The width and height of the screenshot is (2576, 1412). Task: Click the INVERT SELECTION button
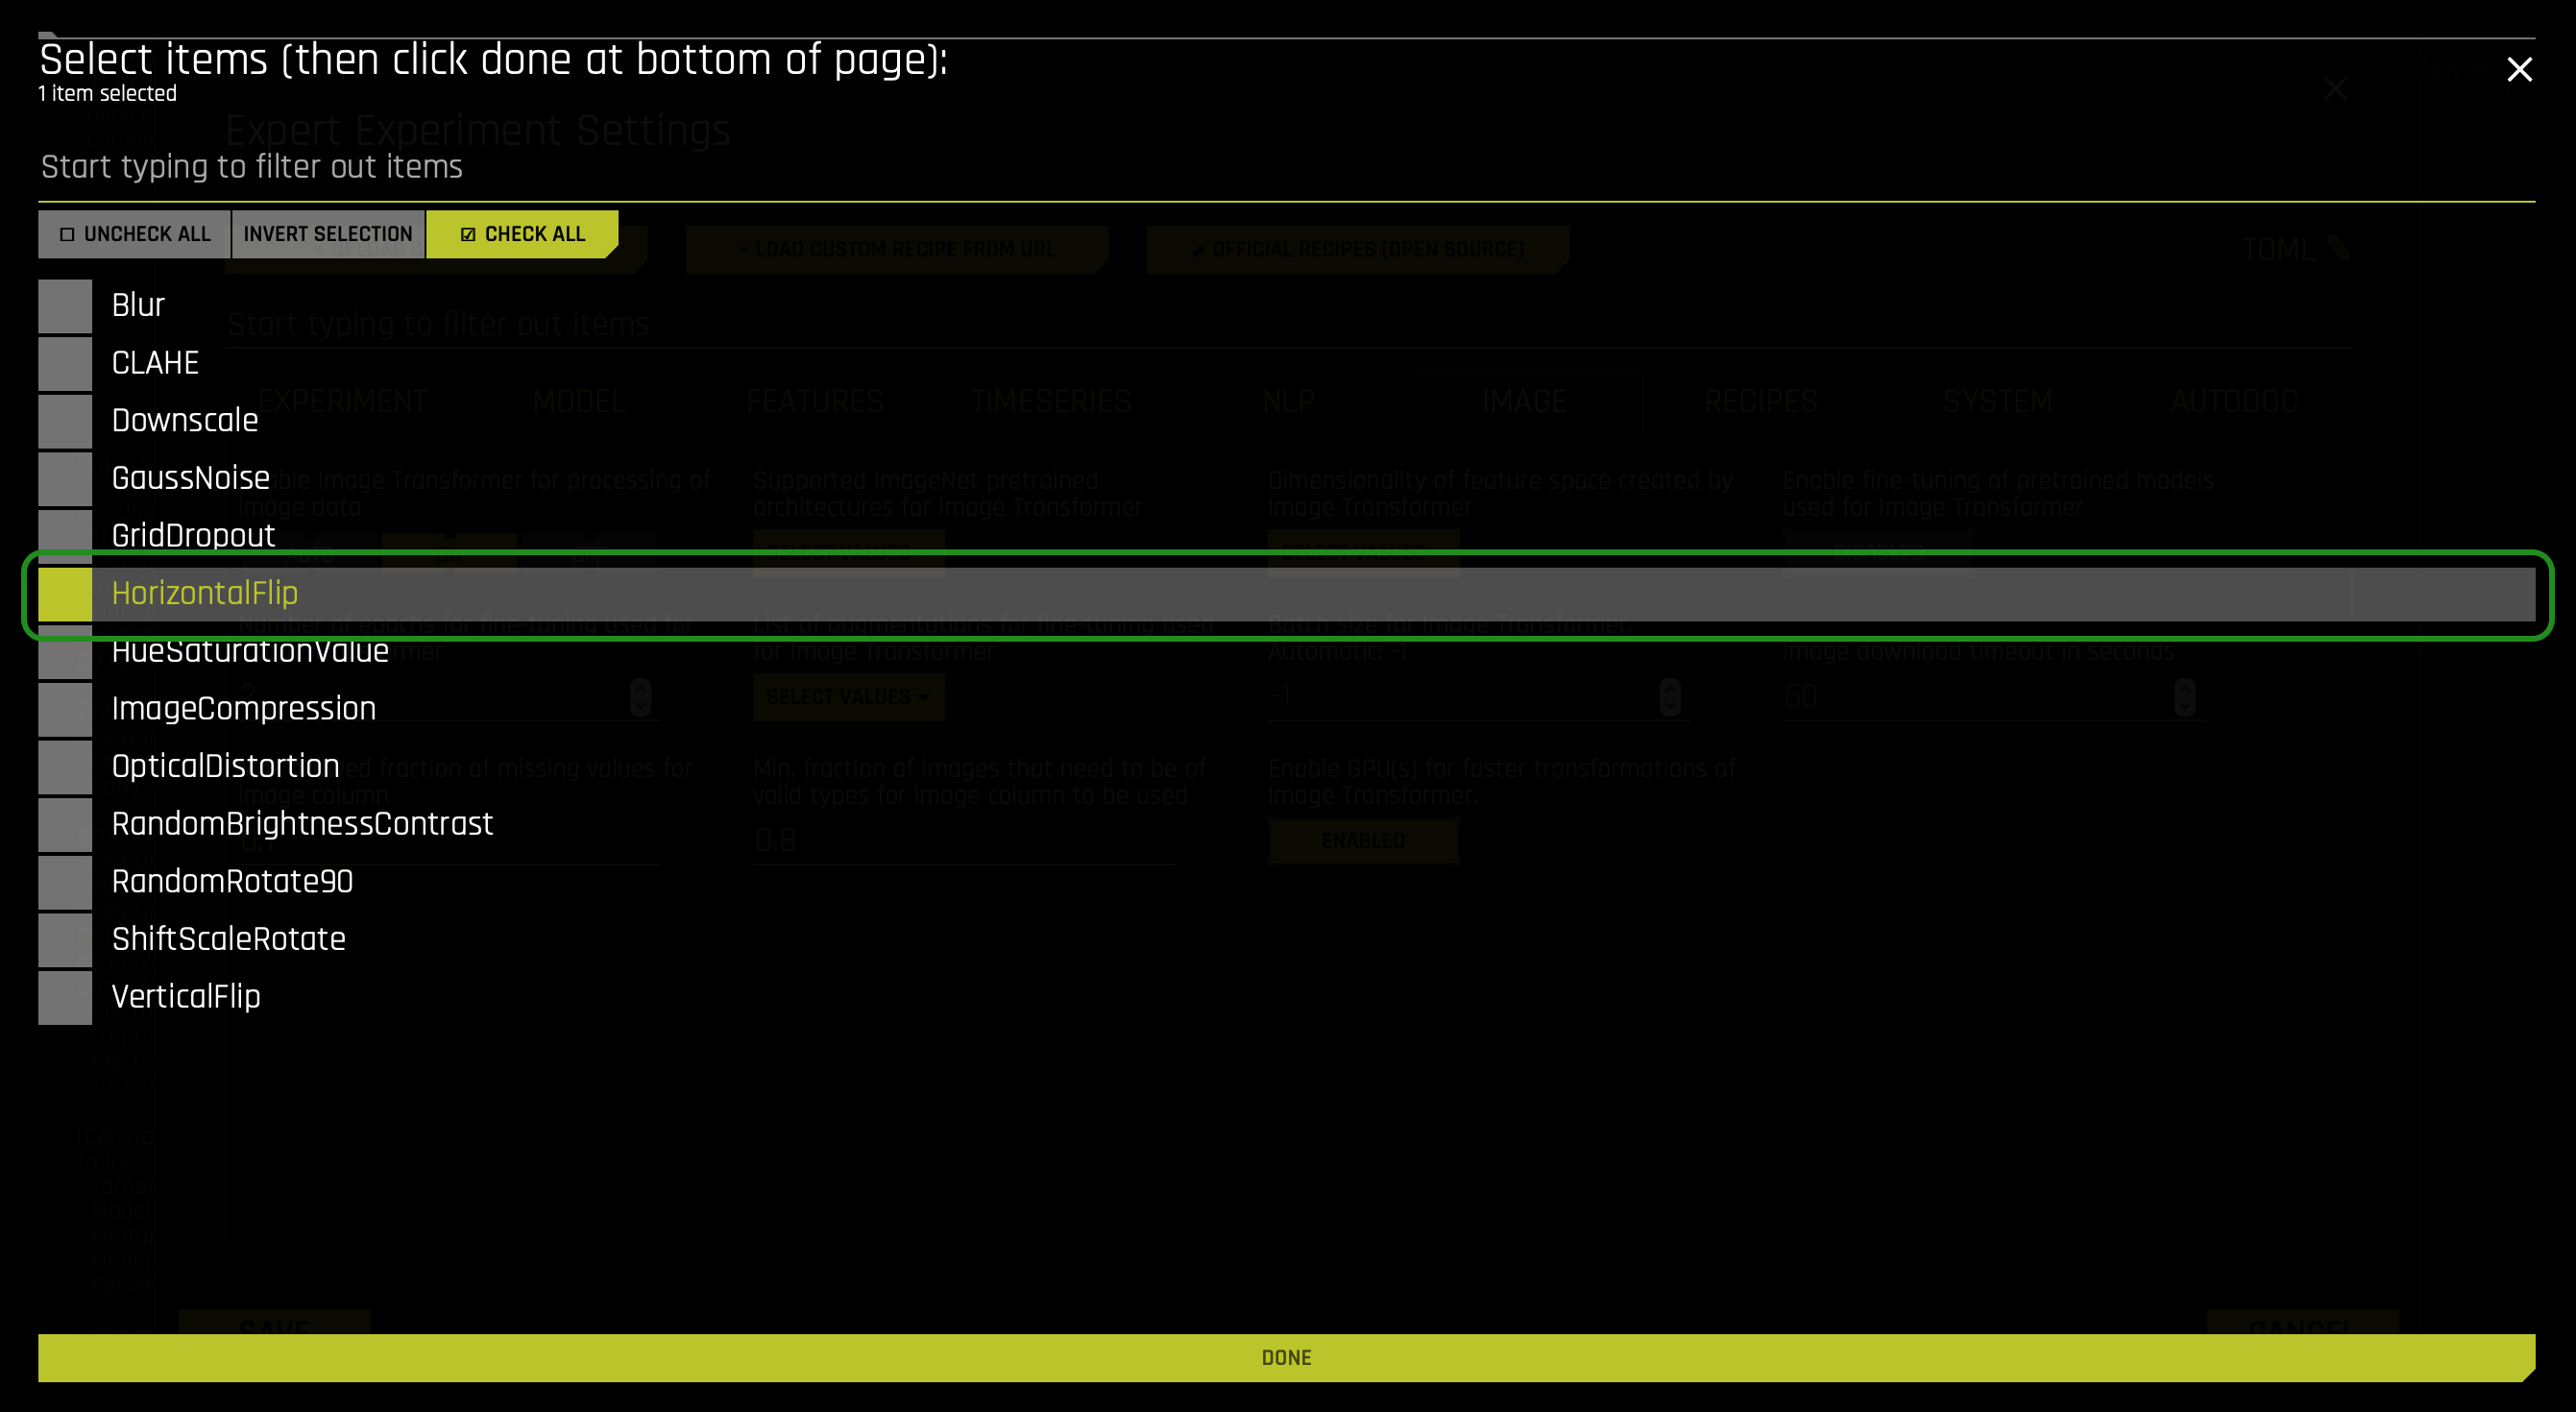(x=328, y=233)
